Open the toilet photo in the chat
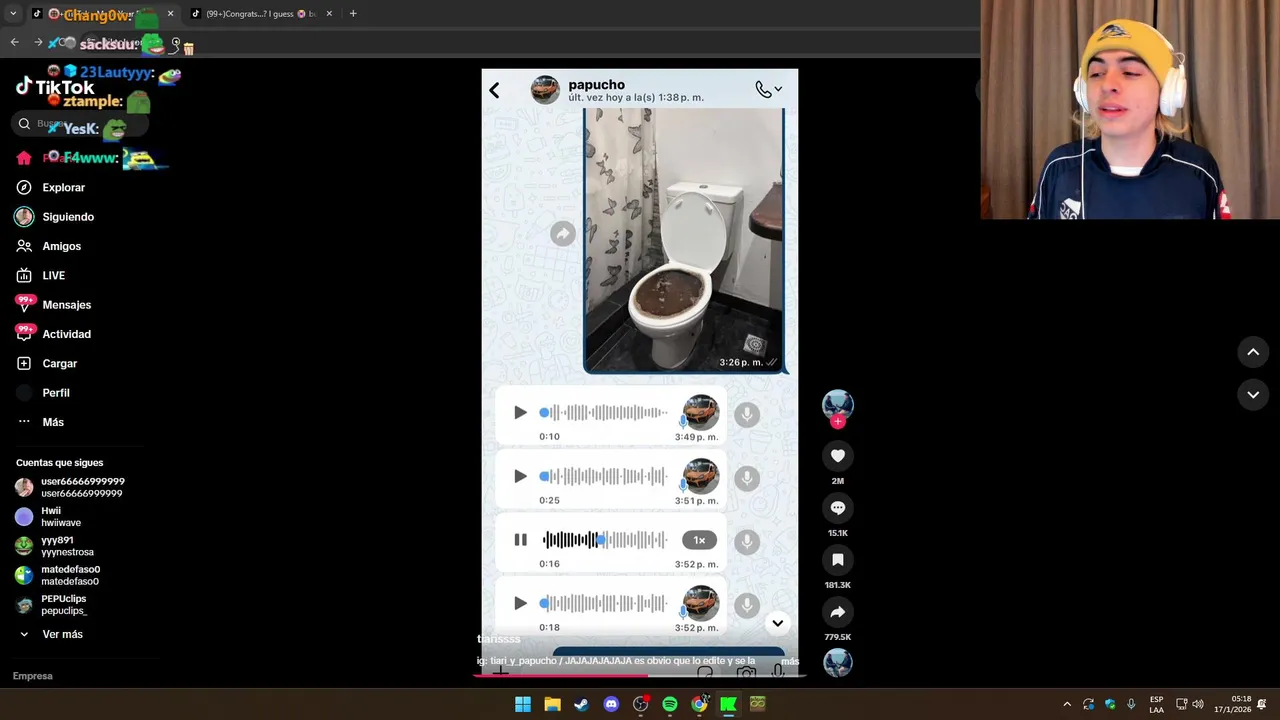The width and height of the screenshot is (1280, 720). [x=684, y=240]
